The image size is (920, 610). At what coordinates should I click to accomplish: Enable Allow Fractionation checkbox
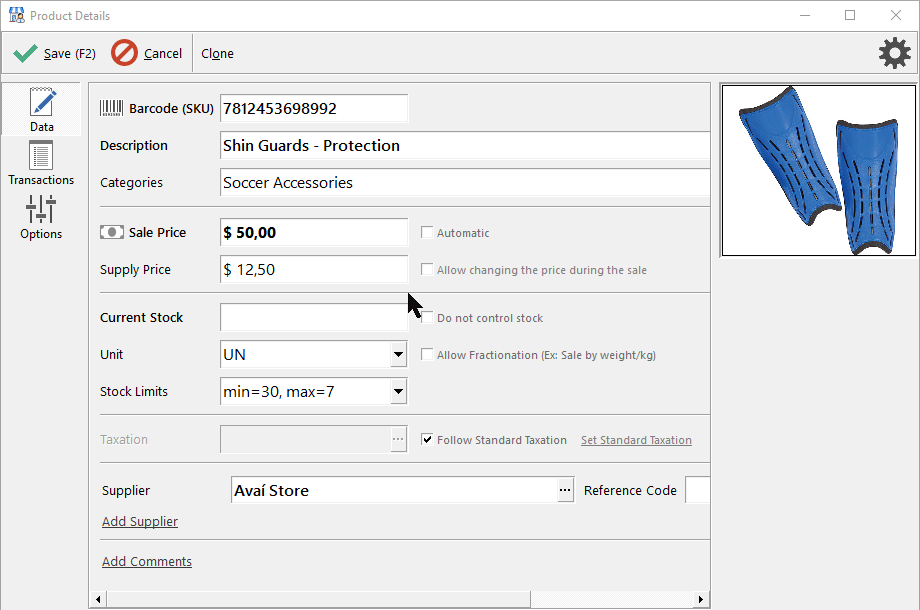pos(427,354)
